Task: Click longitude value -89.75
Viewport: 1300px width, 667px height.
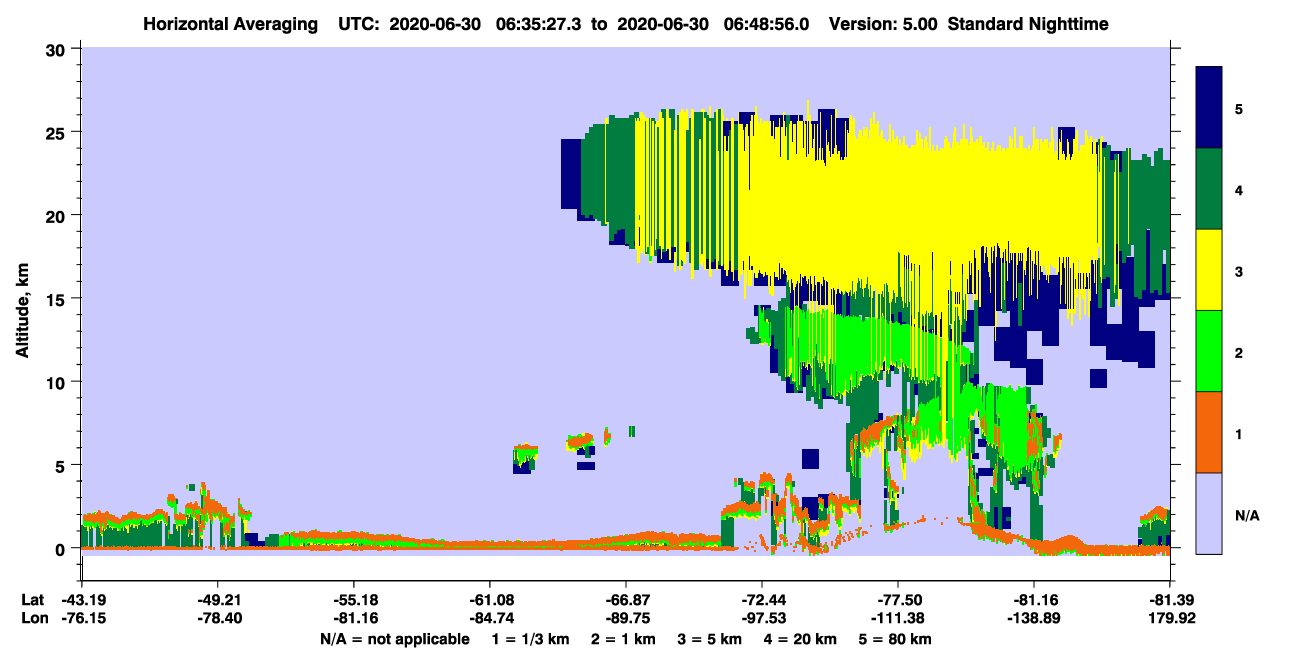Action: [626, 619]
